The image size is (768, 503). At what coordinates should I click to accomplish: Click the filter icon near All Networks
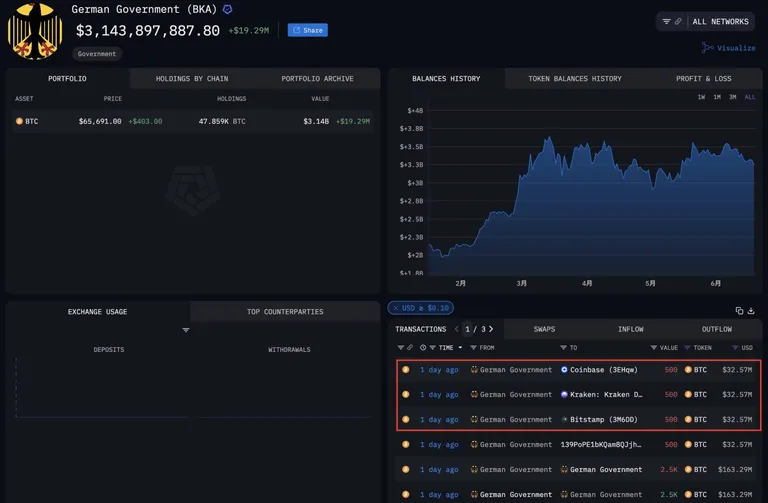pos(666,22)
